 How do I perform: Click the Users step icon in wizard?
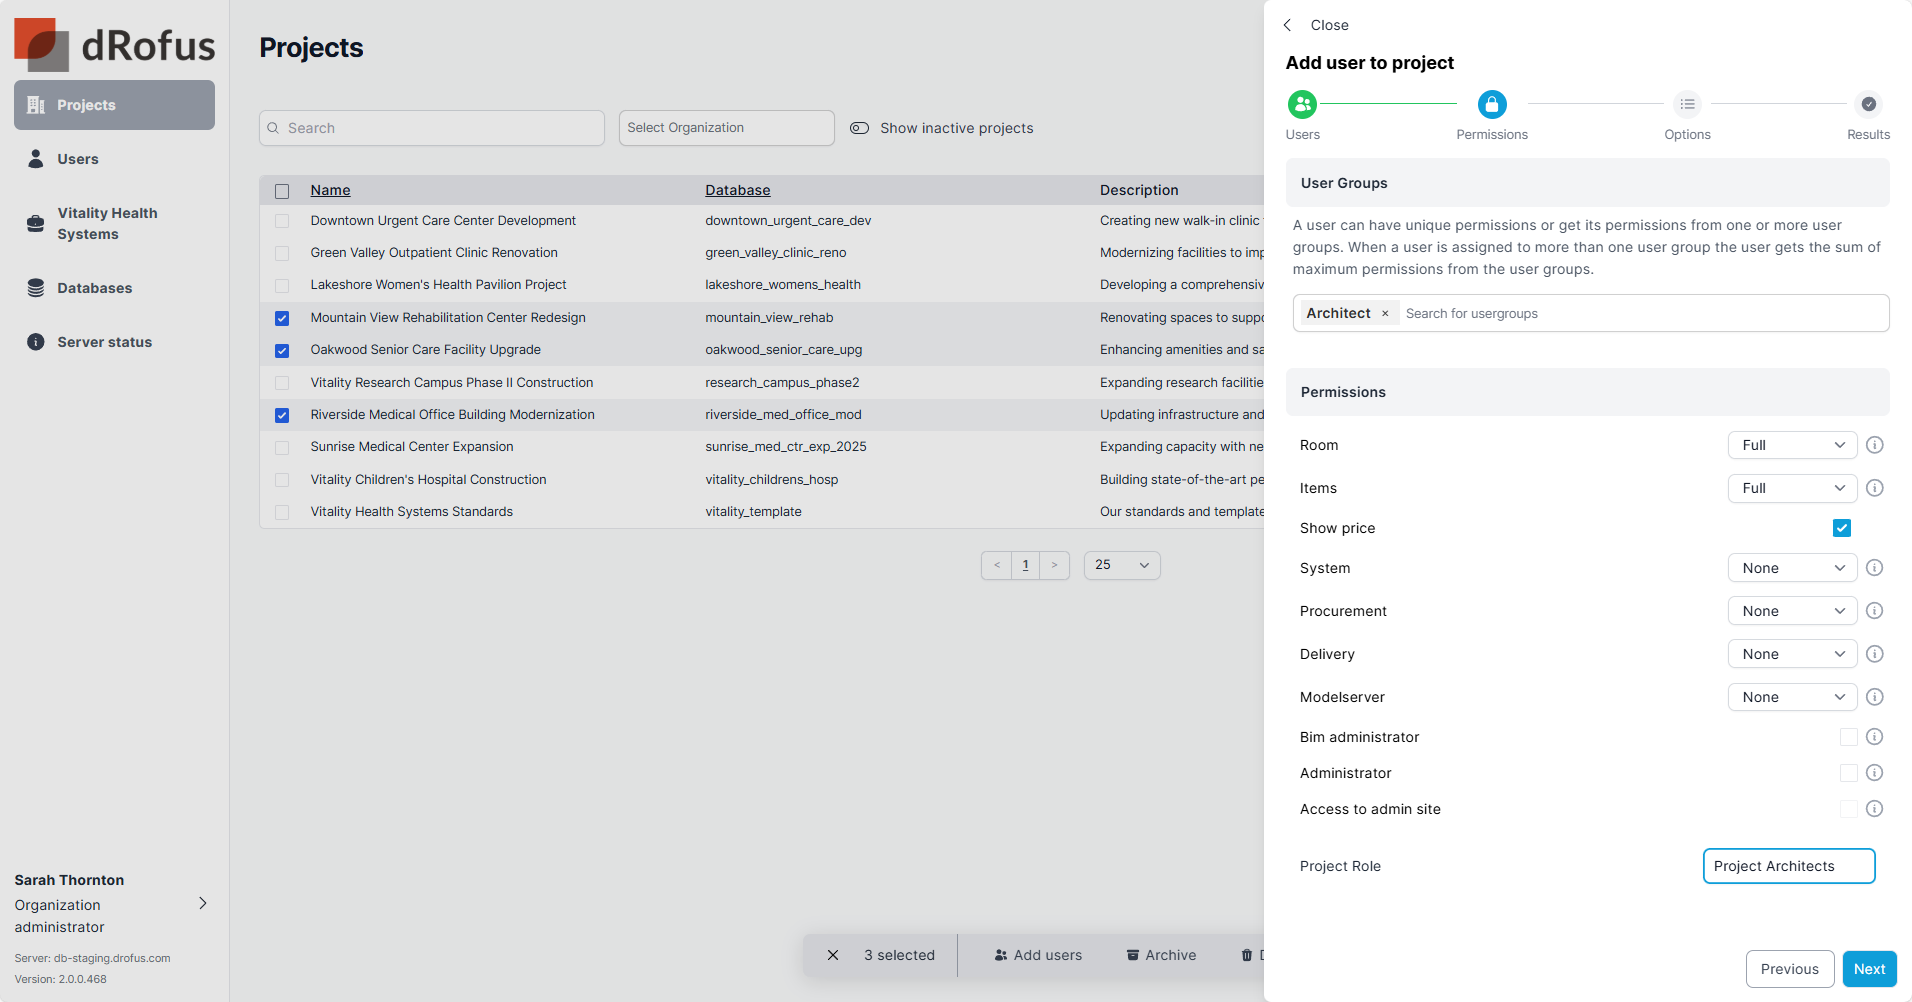coord(1302,104)
